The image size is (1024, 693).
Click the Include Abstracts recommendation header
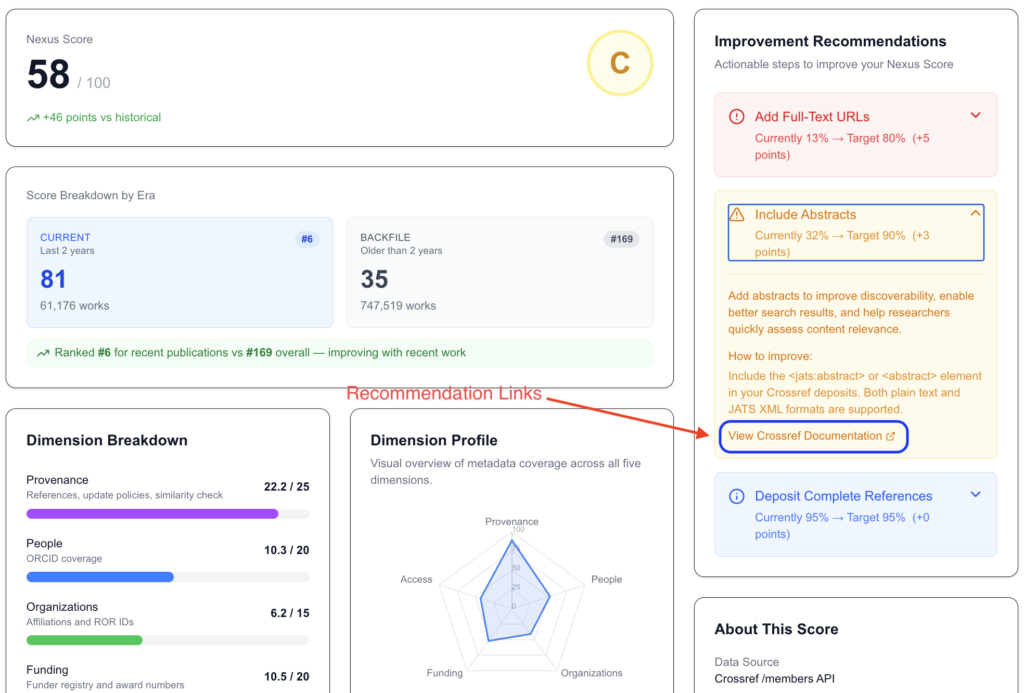pyautogui.click(x=856, y=233)
